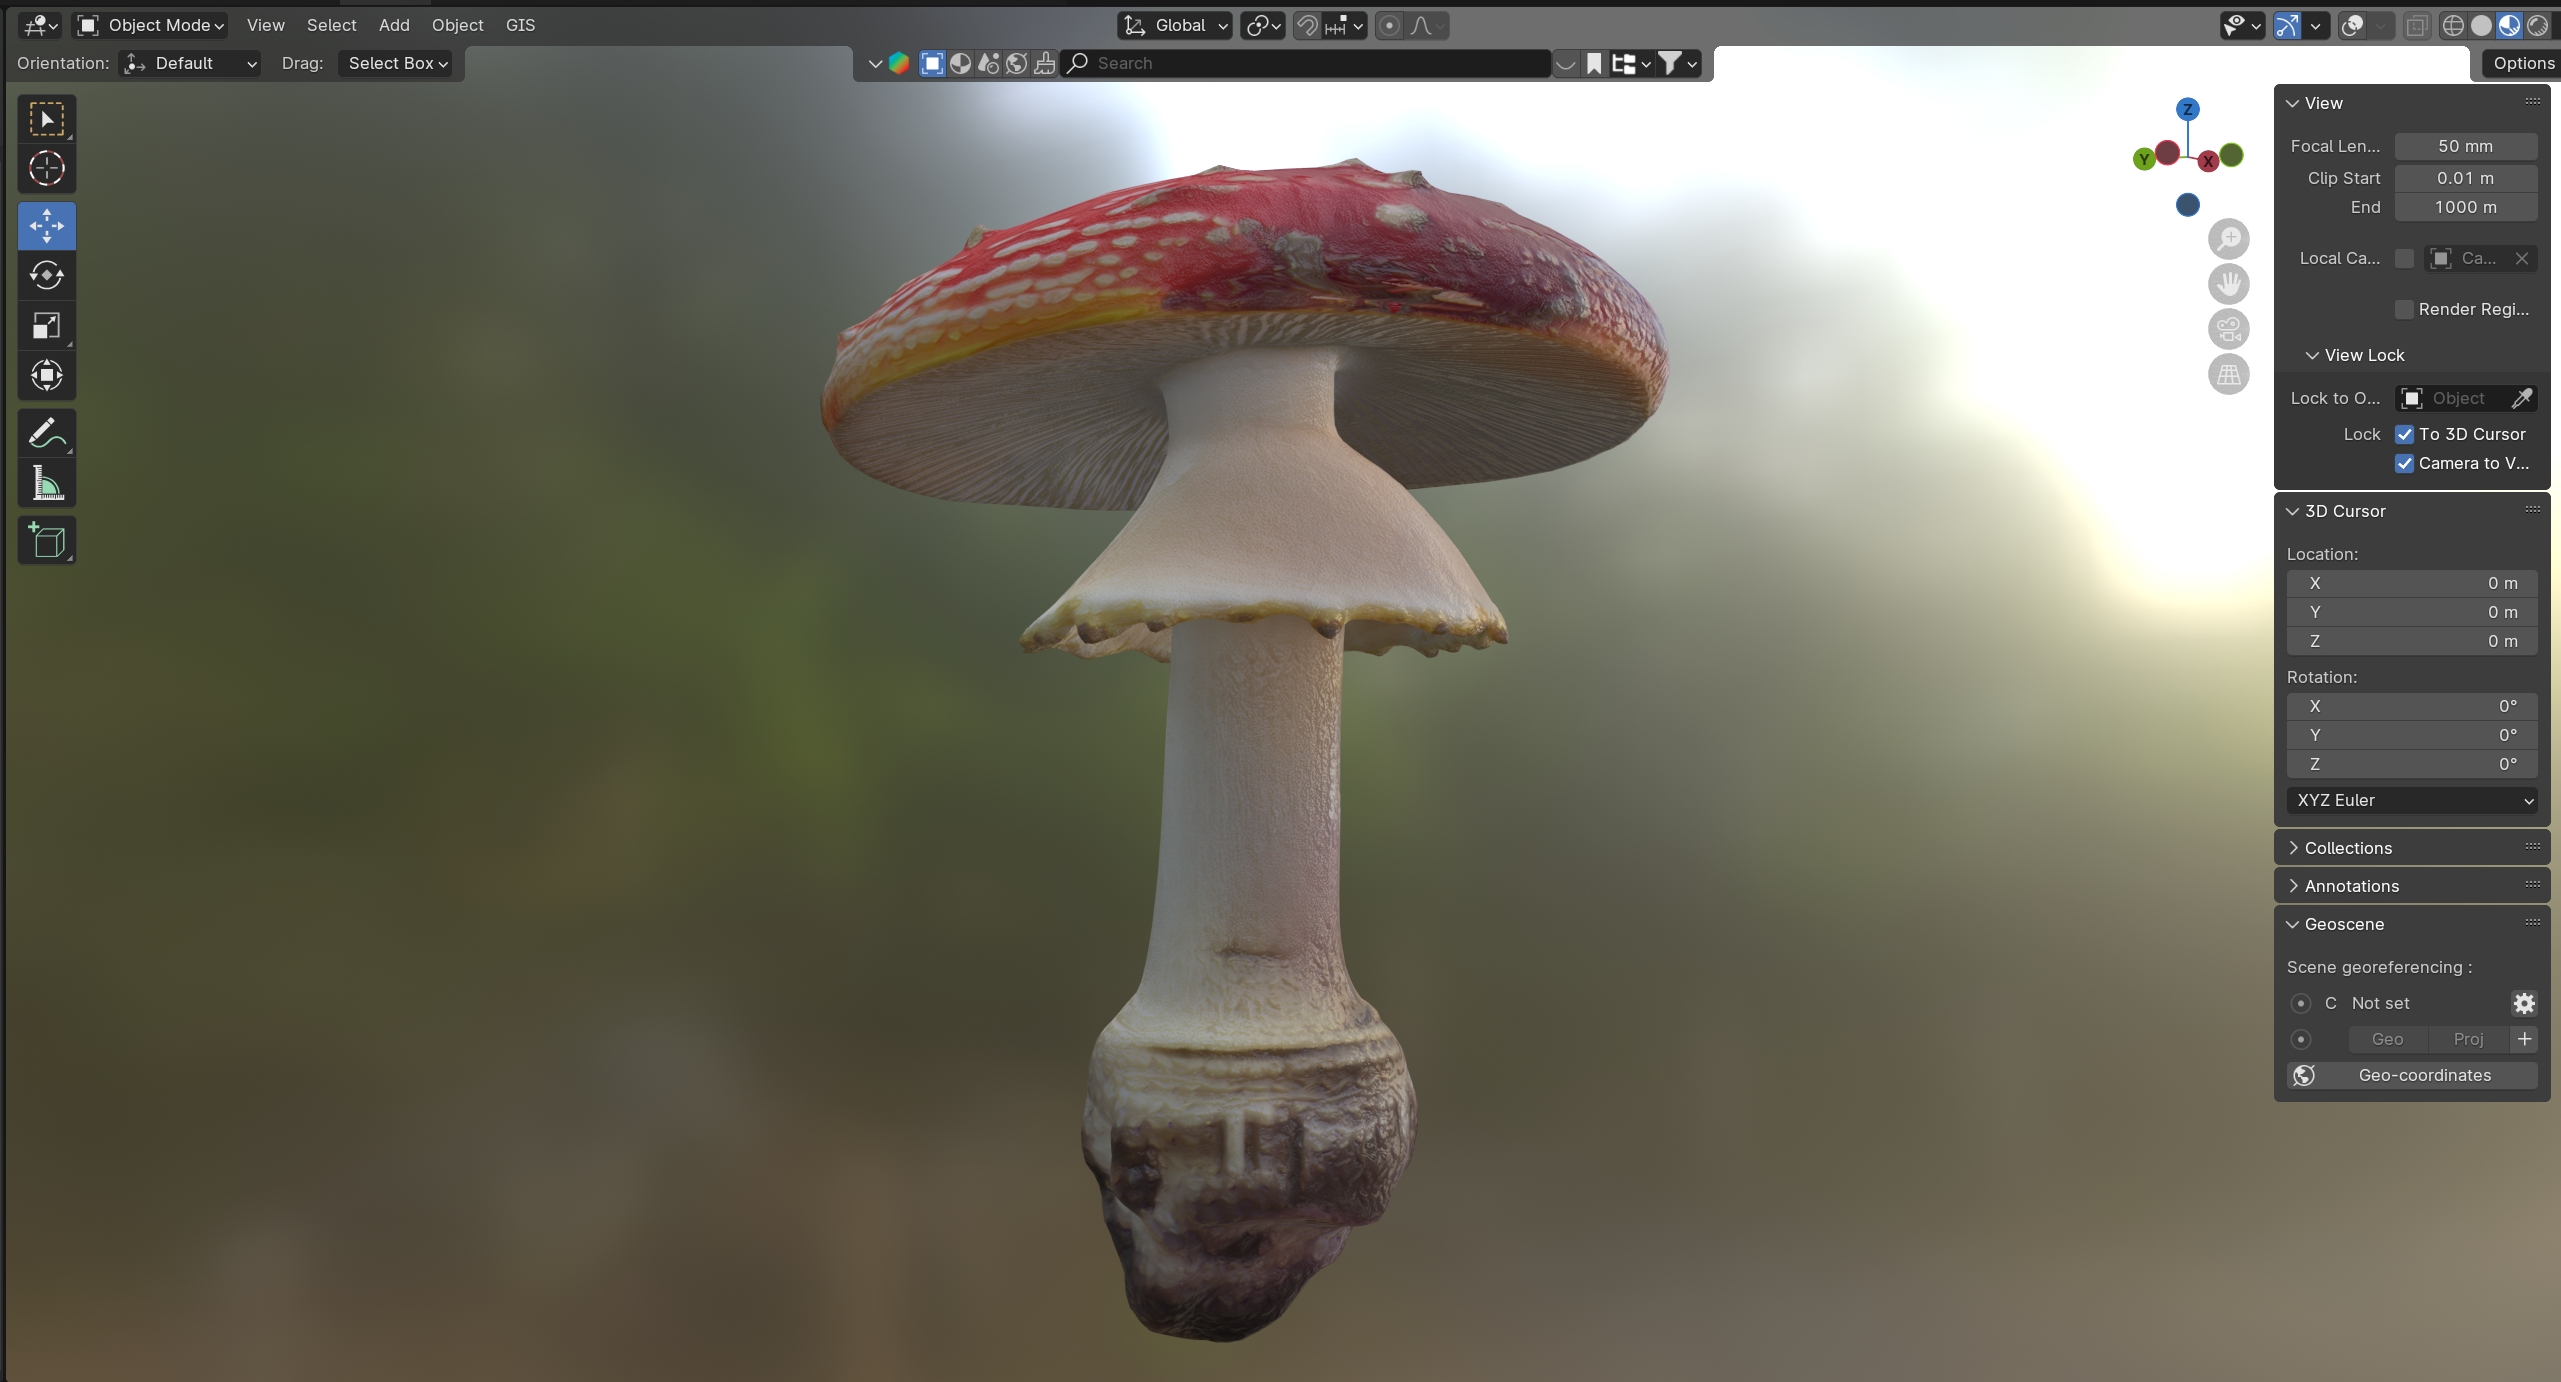Screen dimensions: 2561x1382
Task: Uncheck Lock To 3D Cursor
Action: tap(2404, 434)
